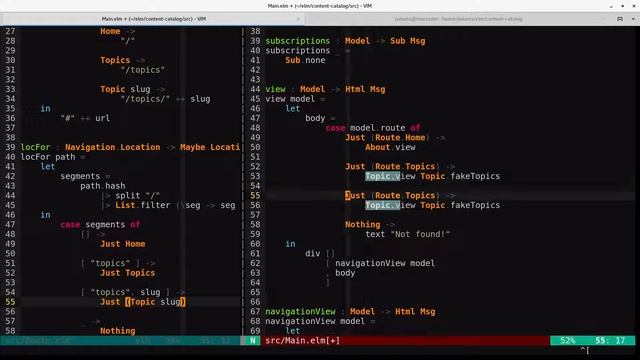Click "Just Topics" on left line 52
The image size is (640, 360).
click(x=128, y=273)
